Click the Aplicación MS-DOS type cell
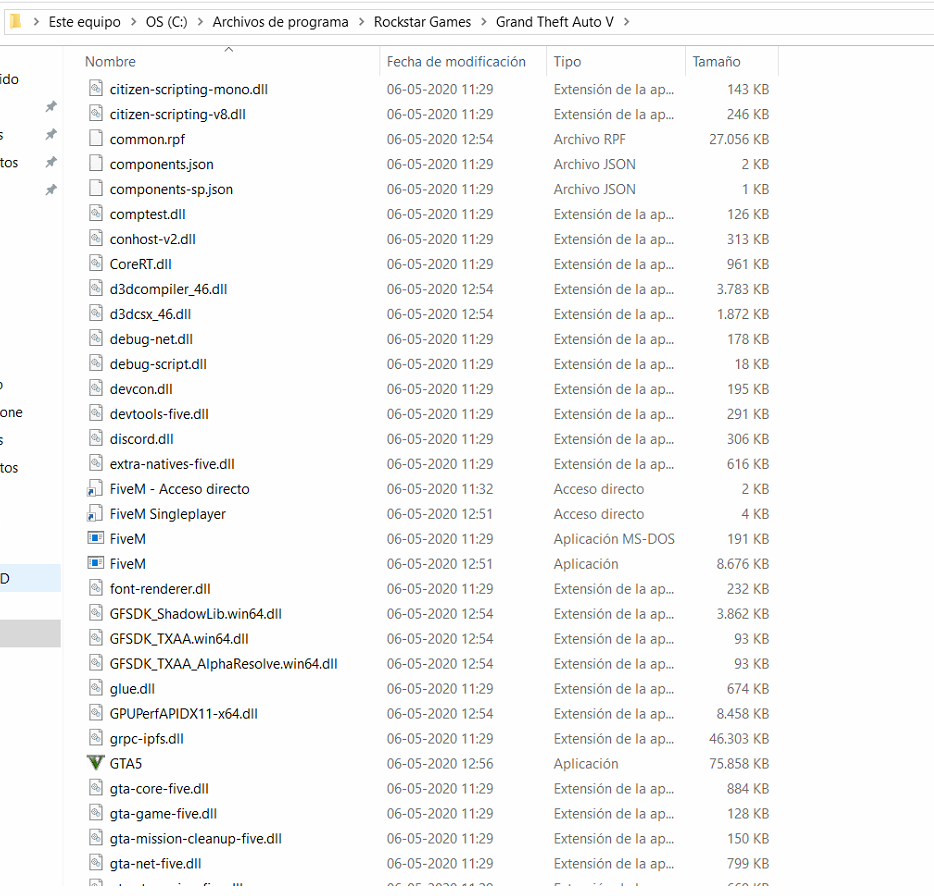Screen dimensions: 934x896 614,539
